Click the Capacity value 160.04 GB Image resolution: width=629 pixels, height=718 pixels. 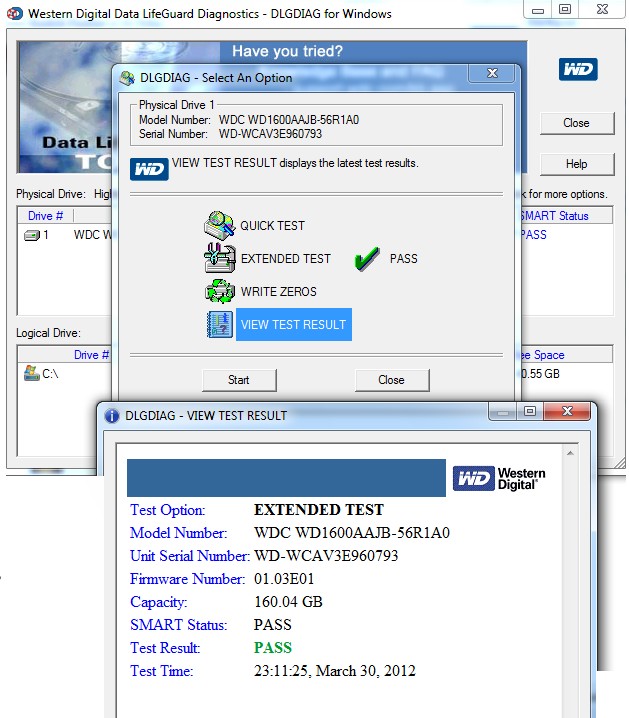click(288, 602)
